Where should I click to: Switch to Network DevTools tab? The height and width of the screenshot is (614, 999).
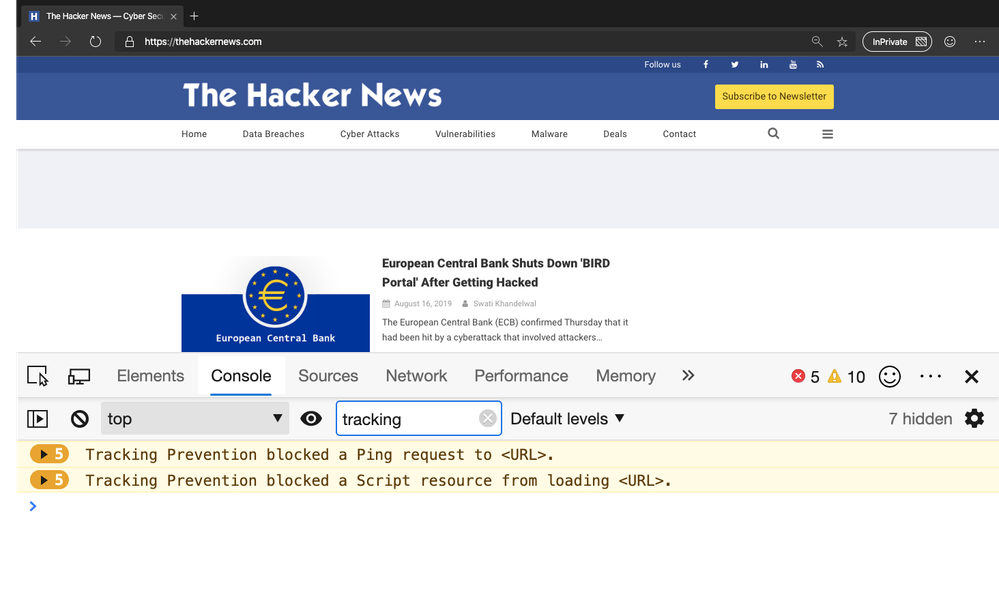[x=416, y=376]
